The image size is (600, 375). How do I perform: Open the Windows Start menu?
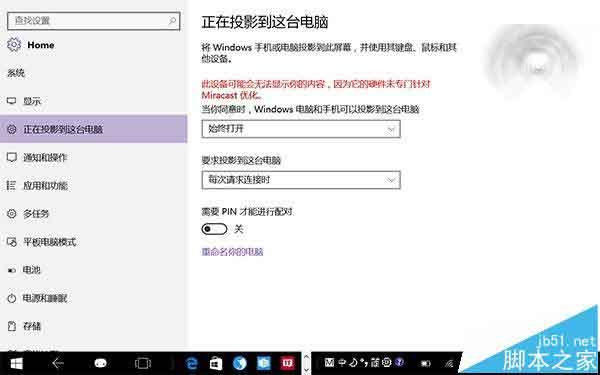(16, 363)
